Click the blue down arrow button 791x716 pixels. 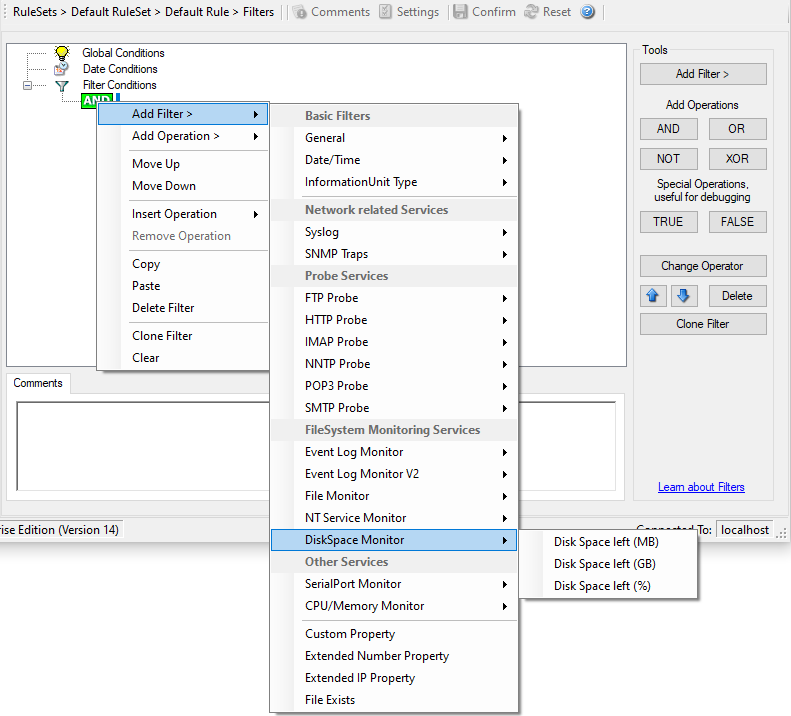tap(683, 296)
